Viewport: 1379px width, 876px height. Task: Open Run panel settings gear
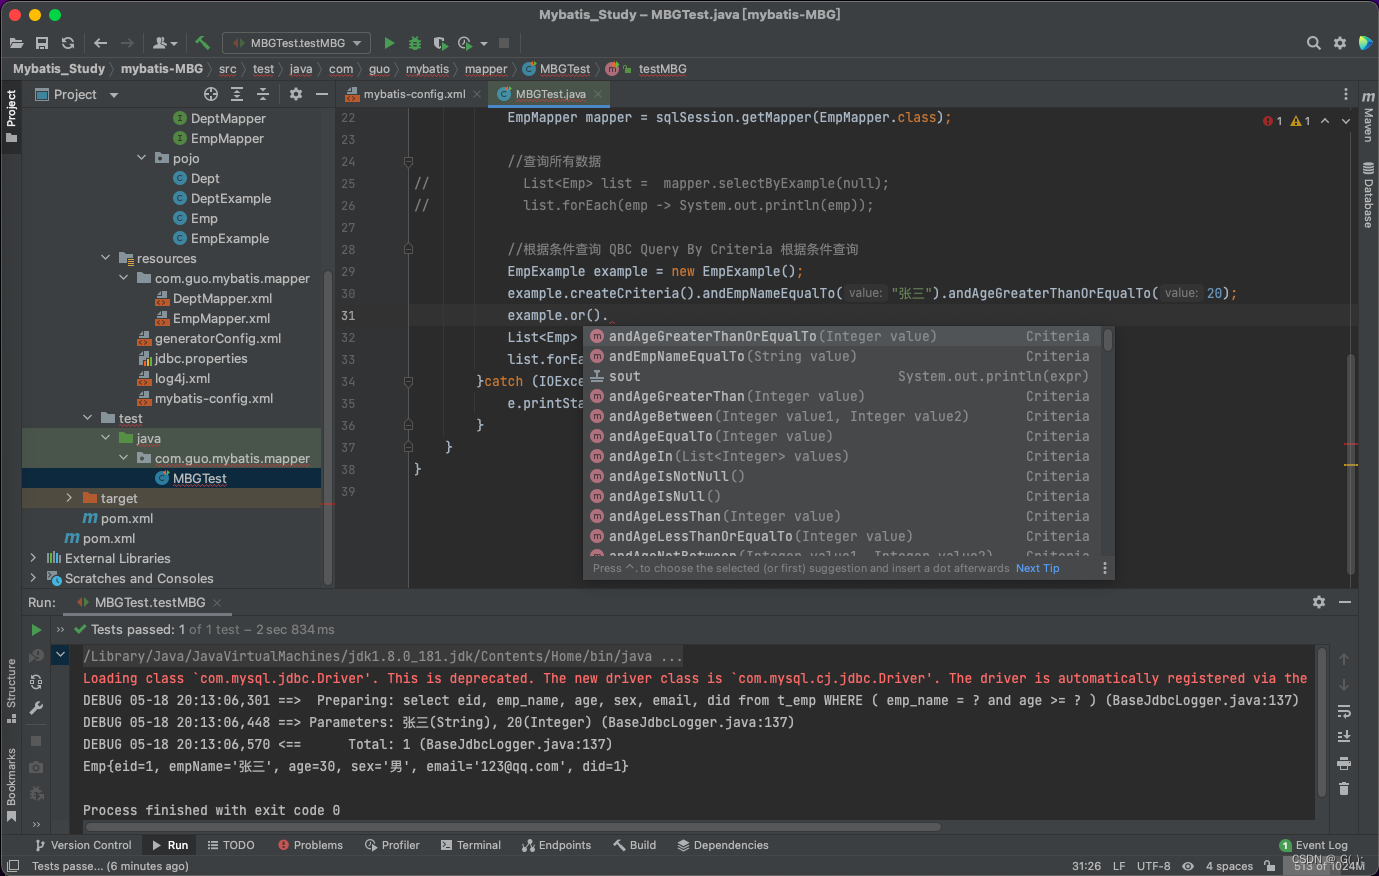point(1319,602)
